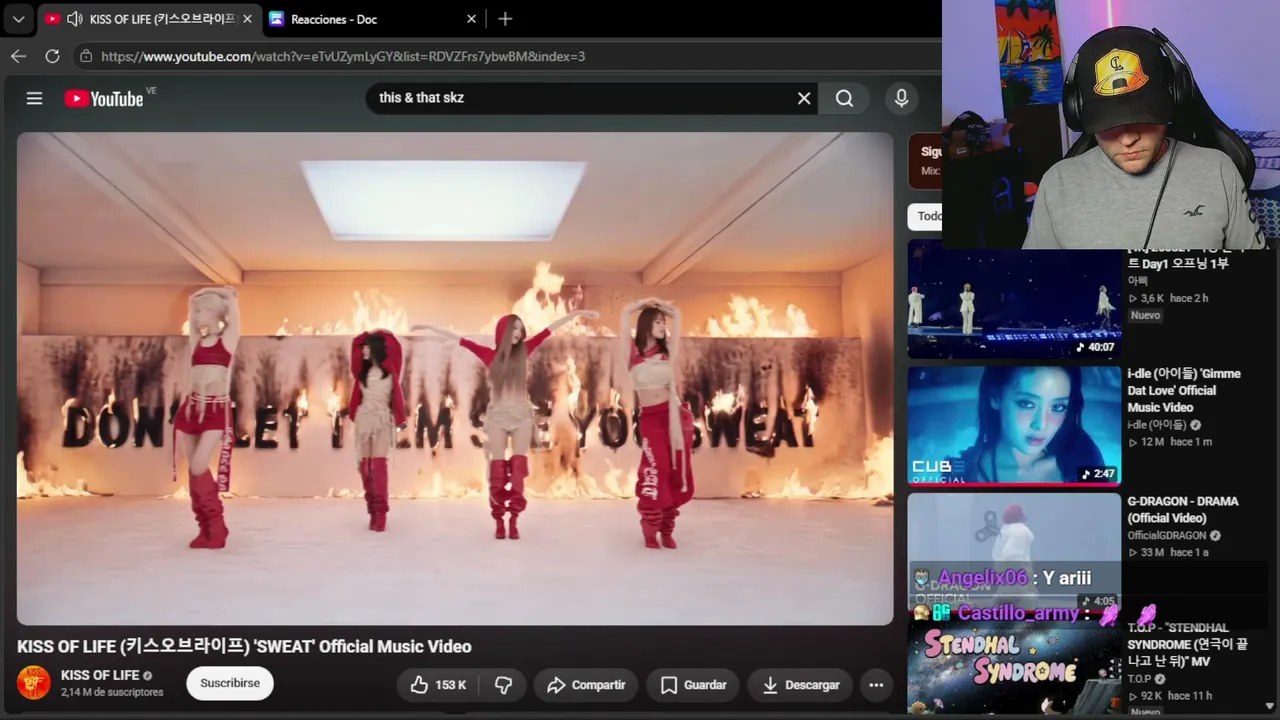Dislike the video with thumbs-down

504,685
